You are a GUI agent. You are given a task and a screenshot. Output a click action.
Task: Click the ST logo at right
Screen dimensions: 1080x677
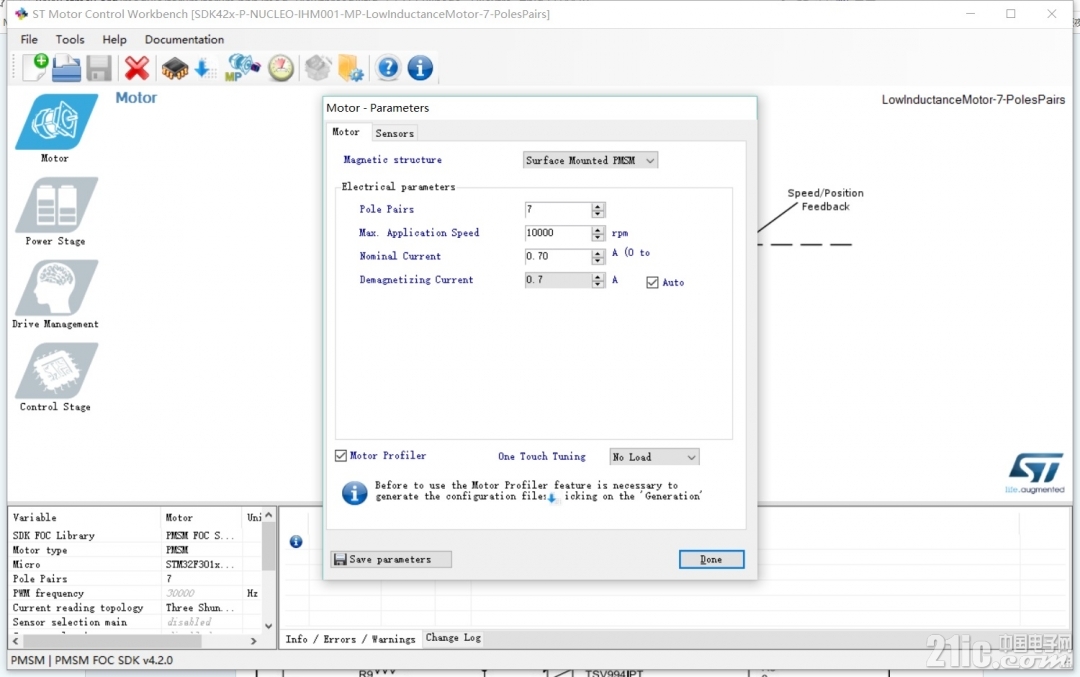(x=1036, y=473)
